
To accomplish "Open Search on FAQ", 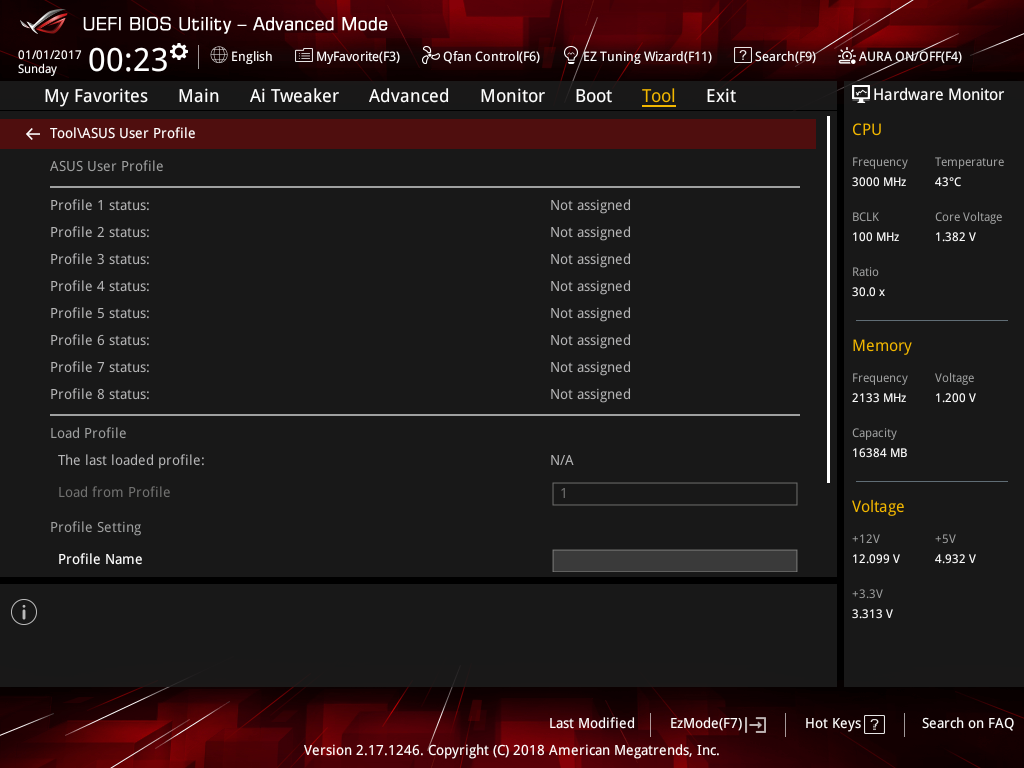I will point(967,723).
